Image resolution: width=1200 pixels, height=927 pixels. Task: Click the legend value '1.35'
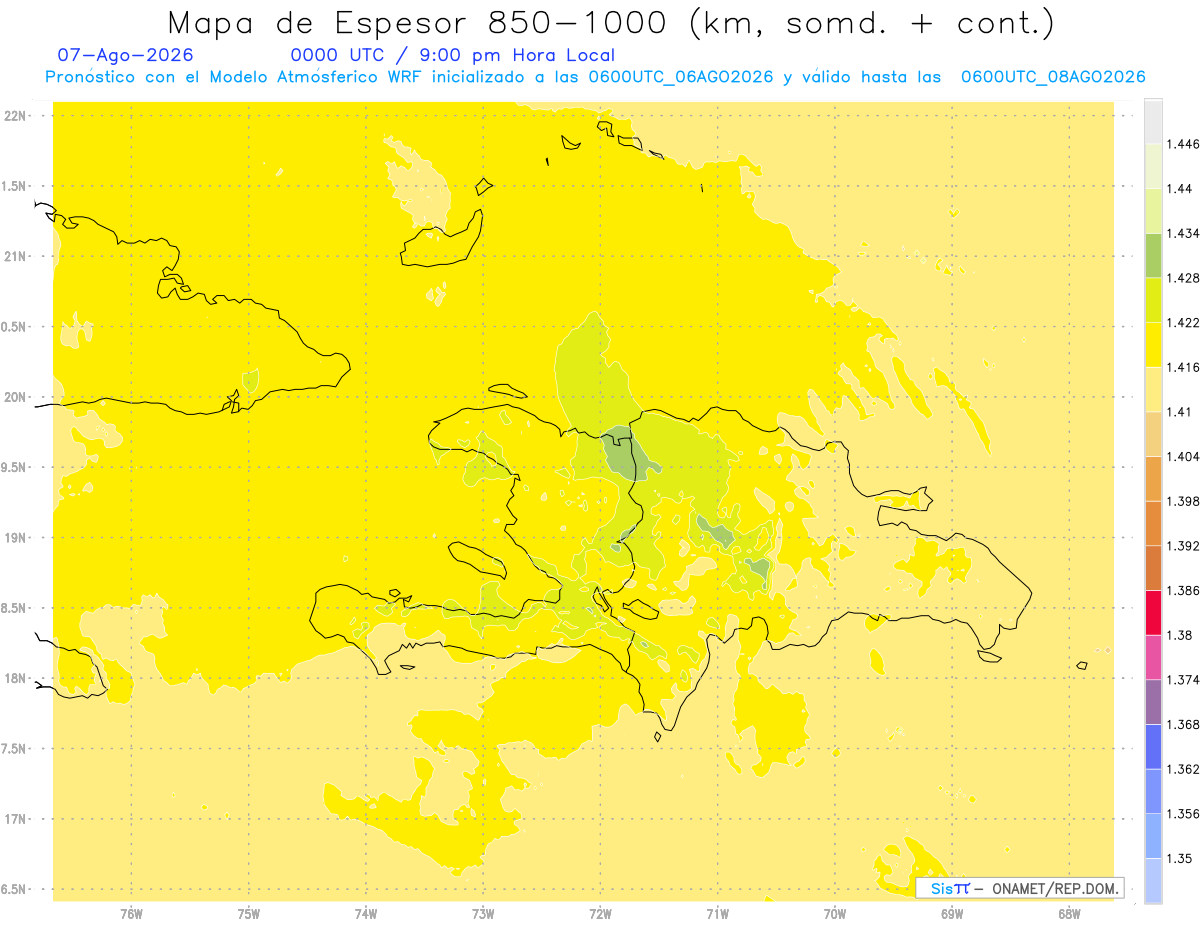[x=1179, y=858]
